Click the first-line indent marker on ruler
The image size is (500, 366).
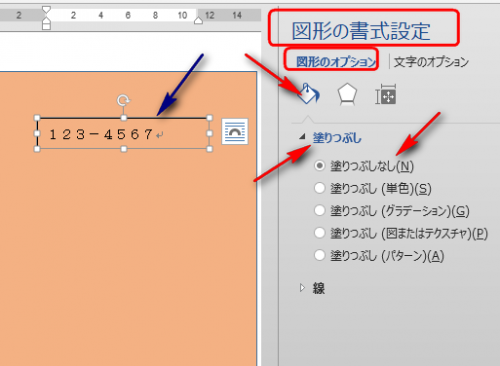(46, 10)
